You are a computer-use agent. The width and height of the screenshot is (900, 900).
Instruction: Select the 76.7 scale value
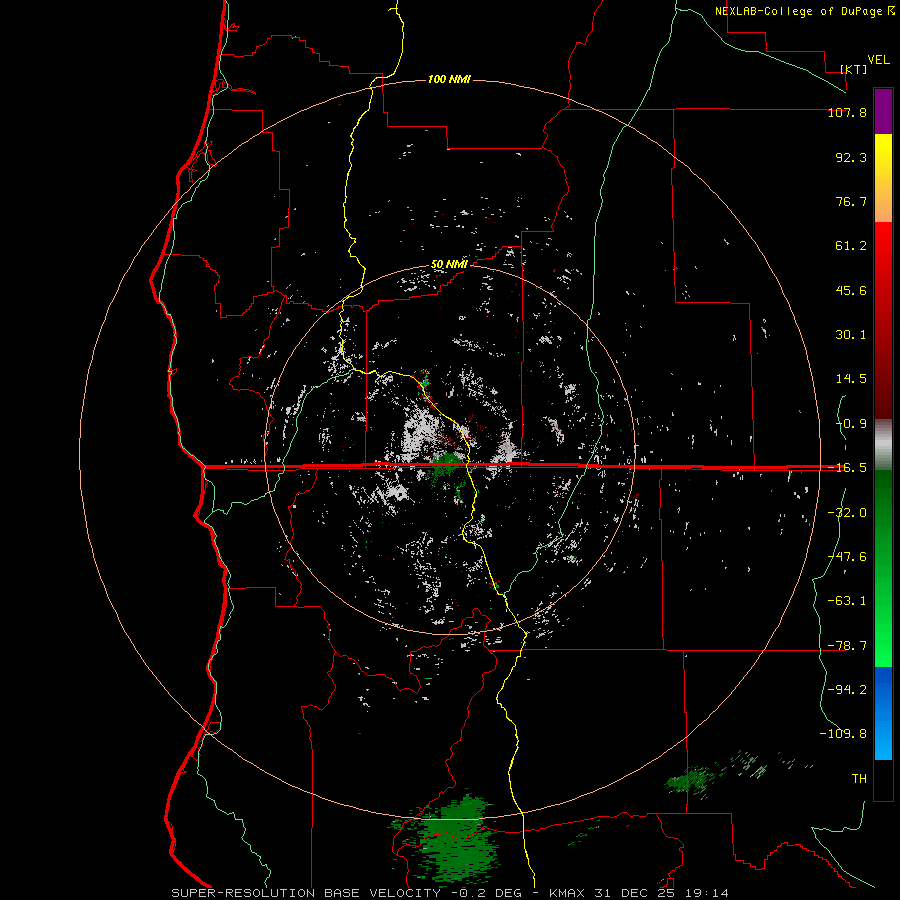coord(851,201)
